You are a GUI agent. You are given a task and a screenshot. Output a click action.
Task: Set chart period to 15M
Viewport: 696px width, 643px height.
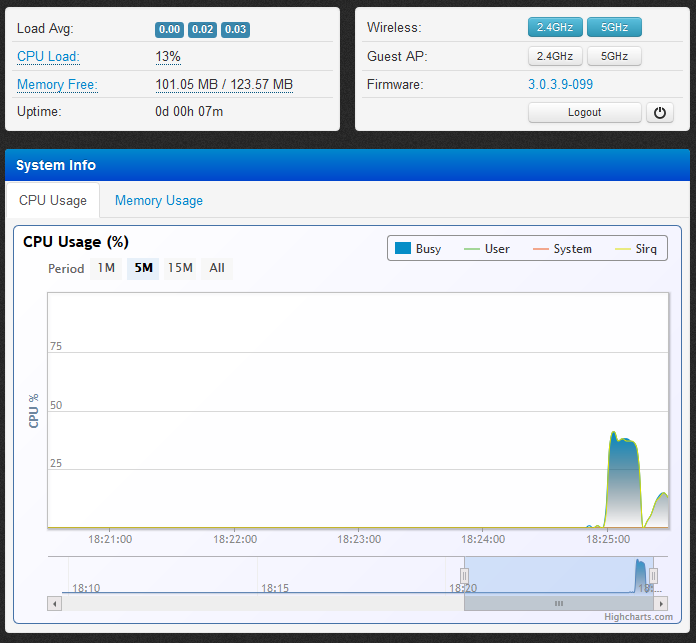coord(180,268)
